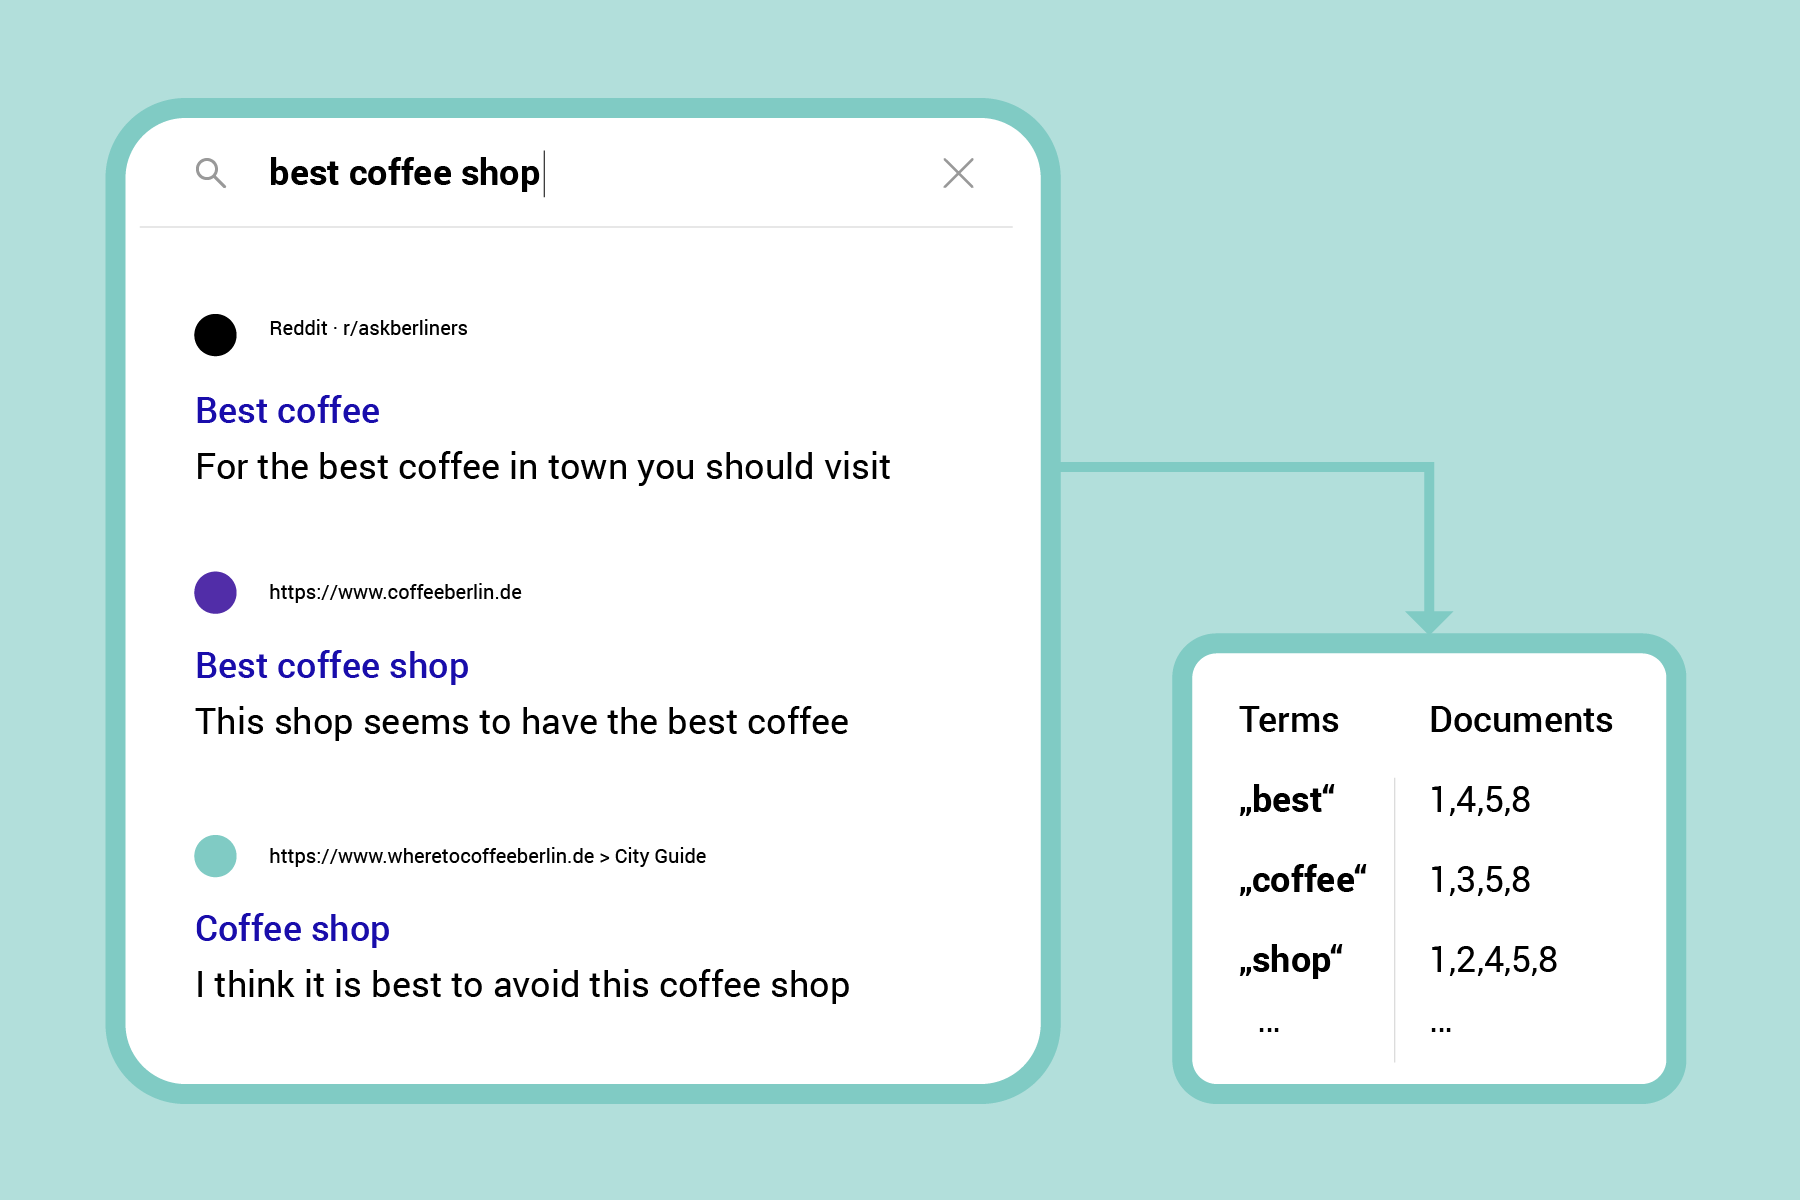Click the Documents column header
Image resolution: width=1800 pixels, height=1200 pixels.
click(x=1521, y=719)
